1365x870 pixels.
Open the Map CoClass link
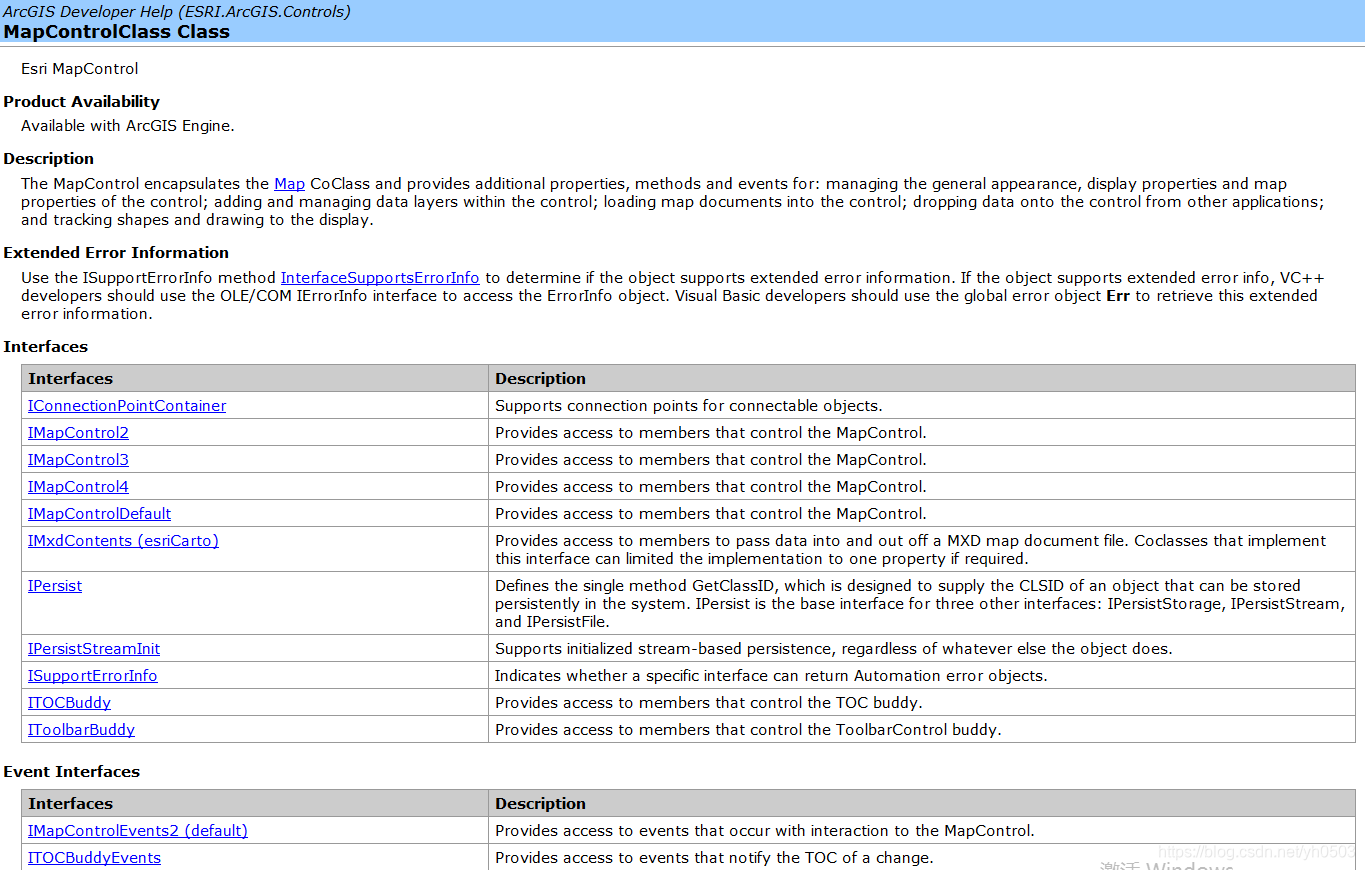tap(289, 184)
